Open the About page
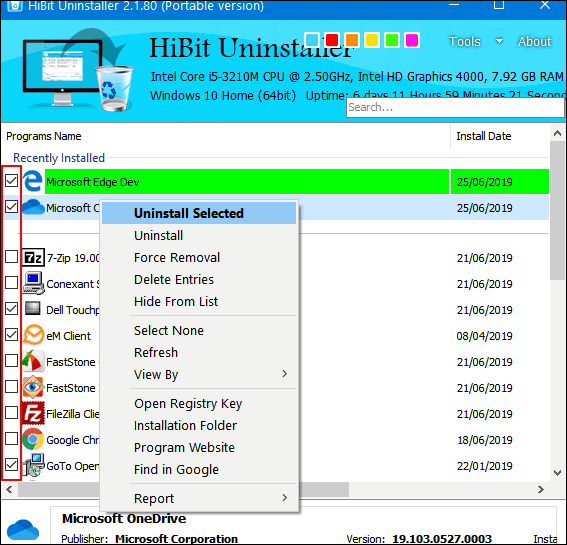This screenshot has width=567, height=545. click(534, 41)
